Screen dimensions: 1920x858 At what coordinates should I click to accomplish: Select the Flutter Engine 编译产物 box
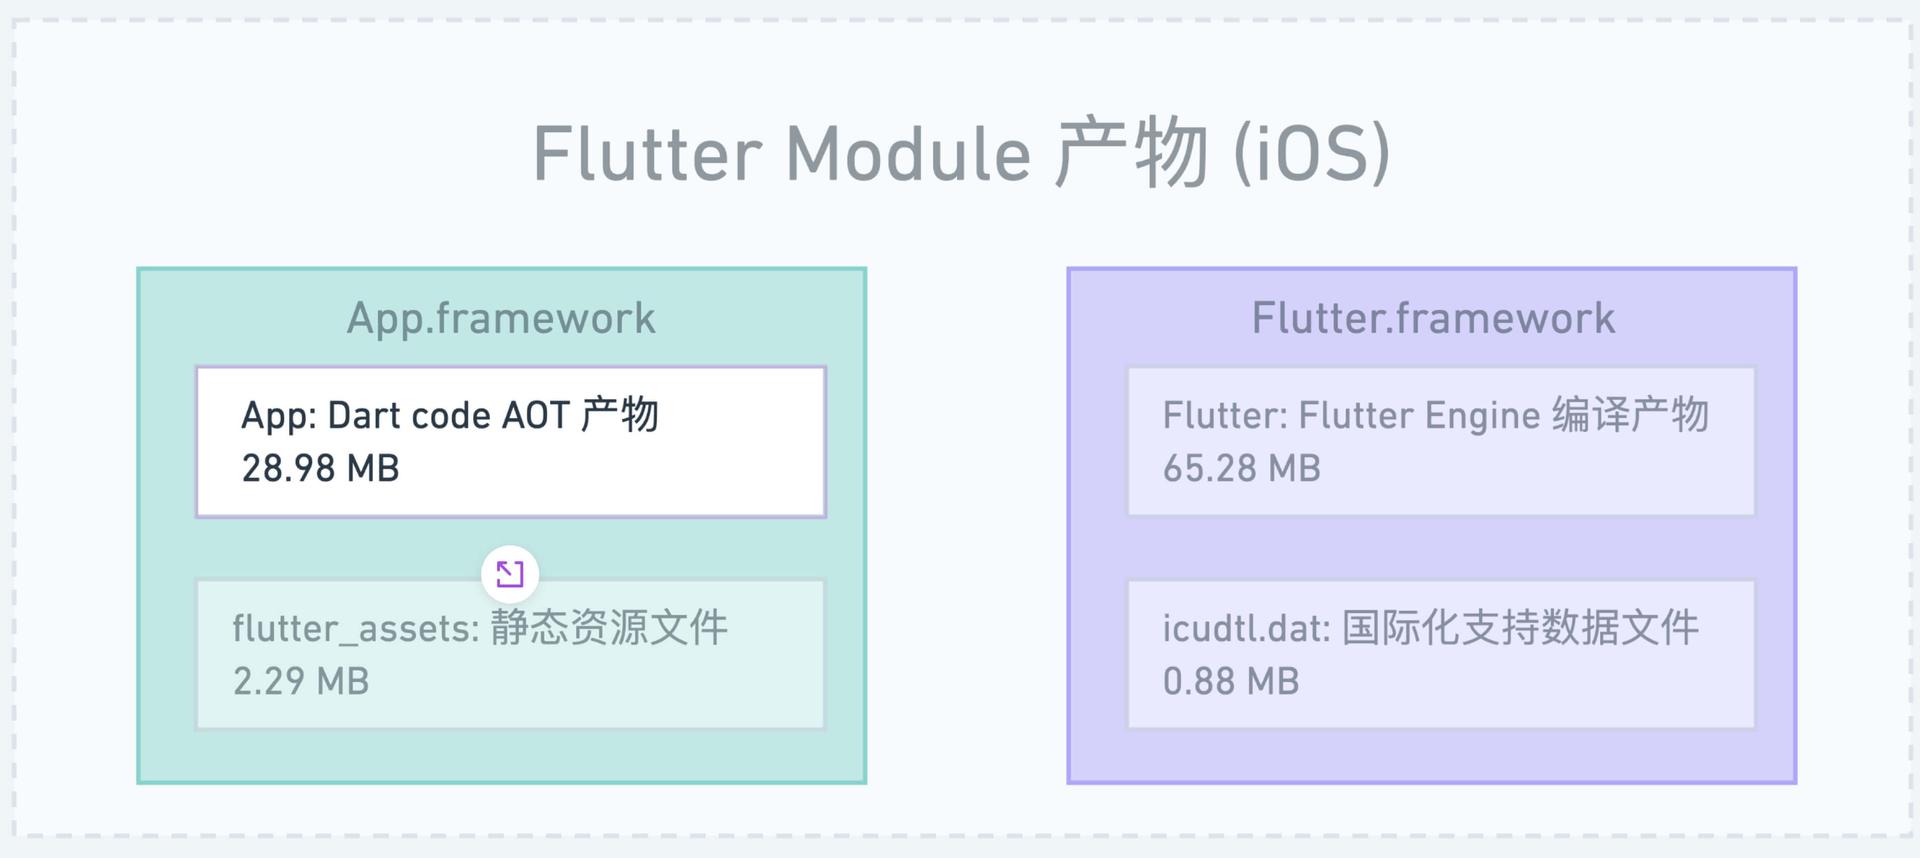tap(1441, 442)
